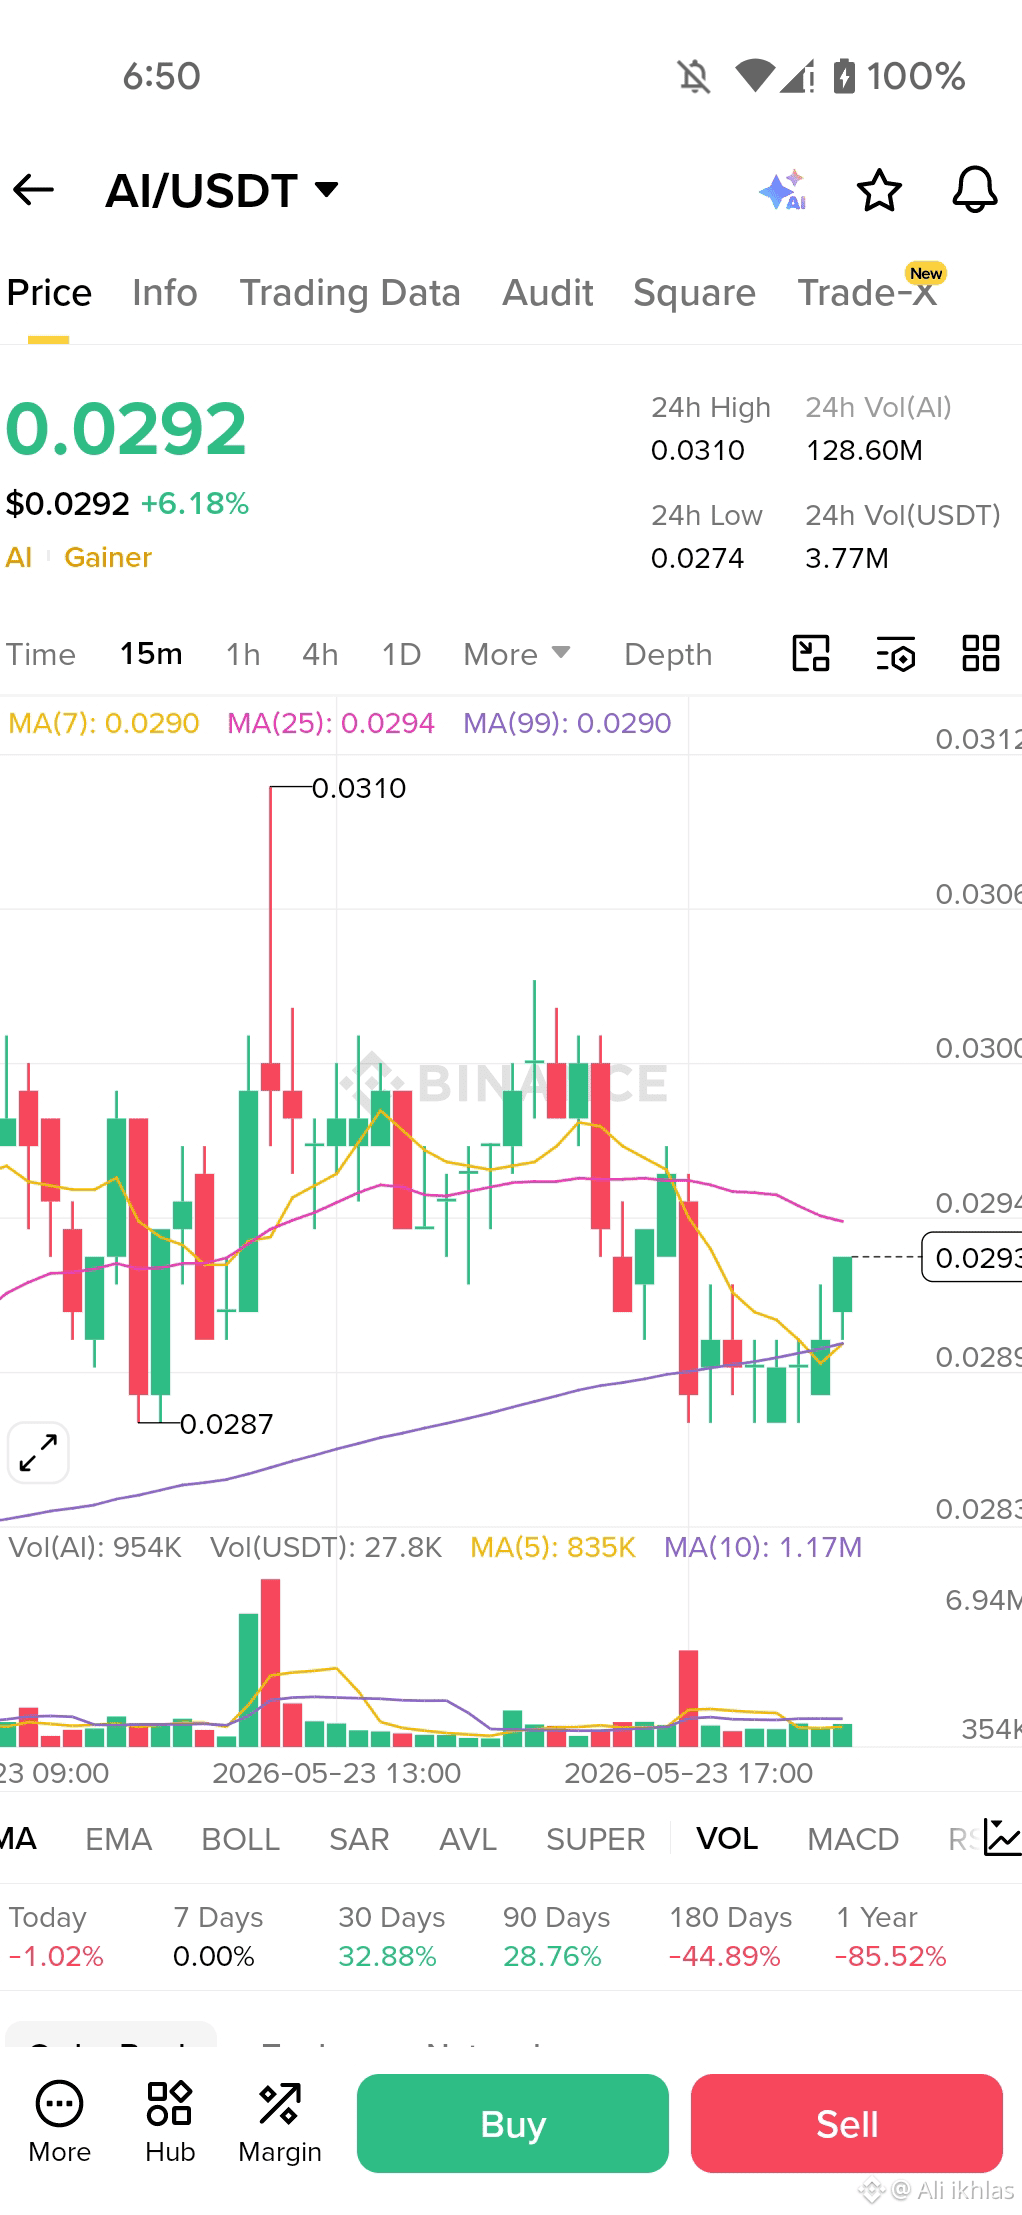This screenshot has width=1022, height=2215.
Task: Select the Price tab
Action: click(x=49, y=293)
